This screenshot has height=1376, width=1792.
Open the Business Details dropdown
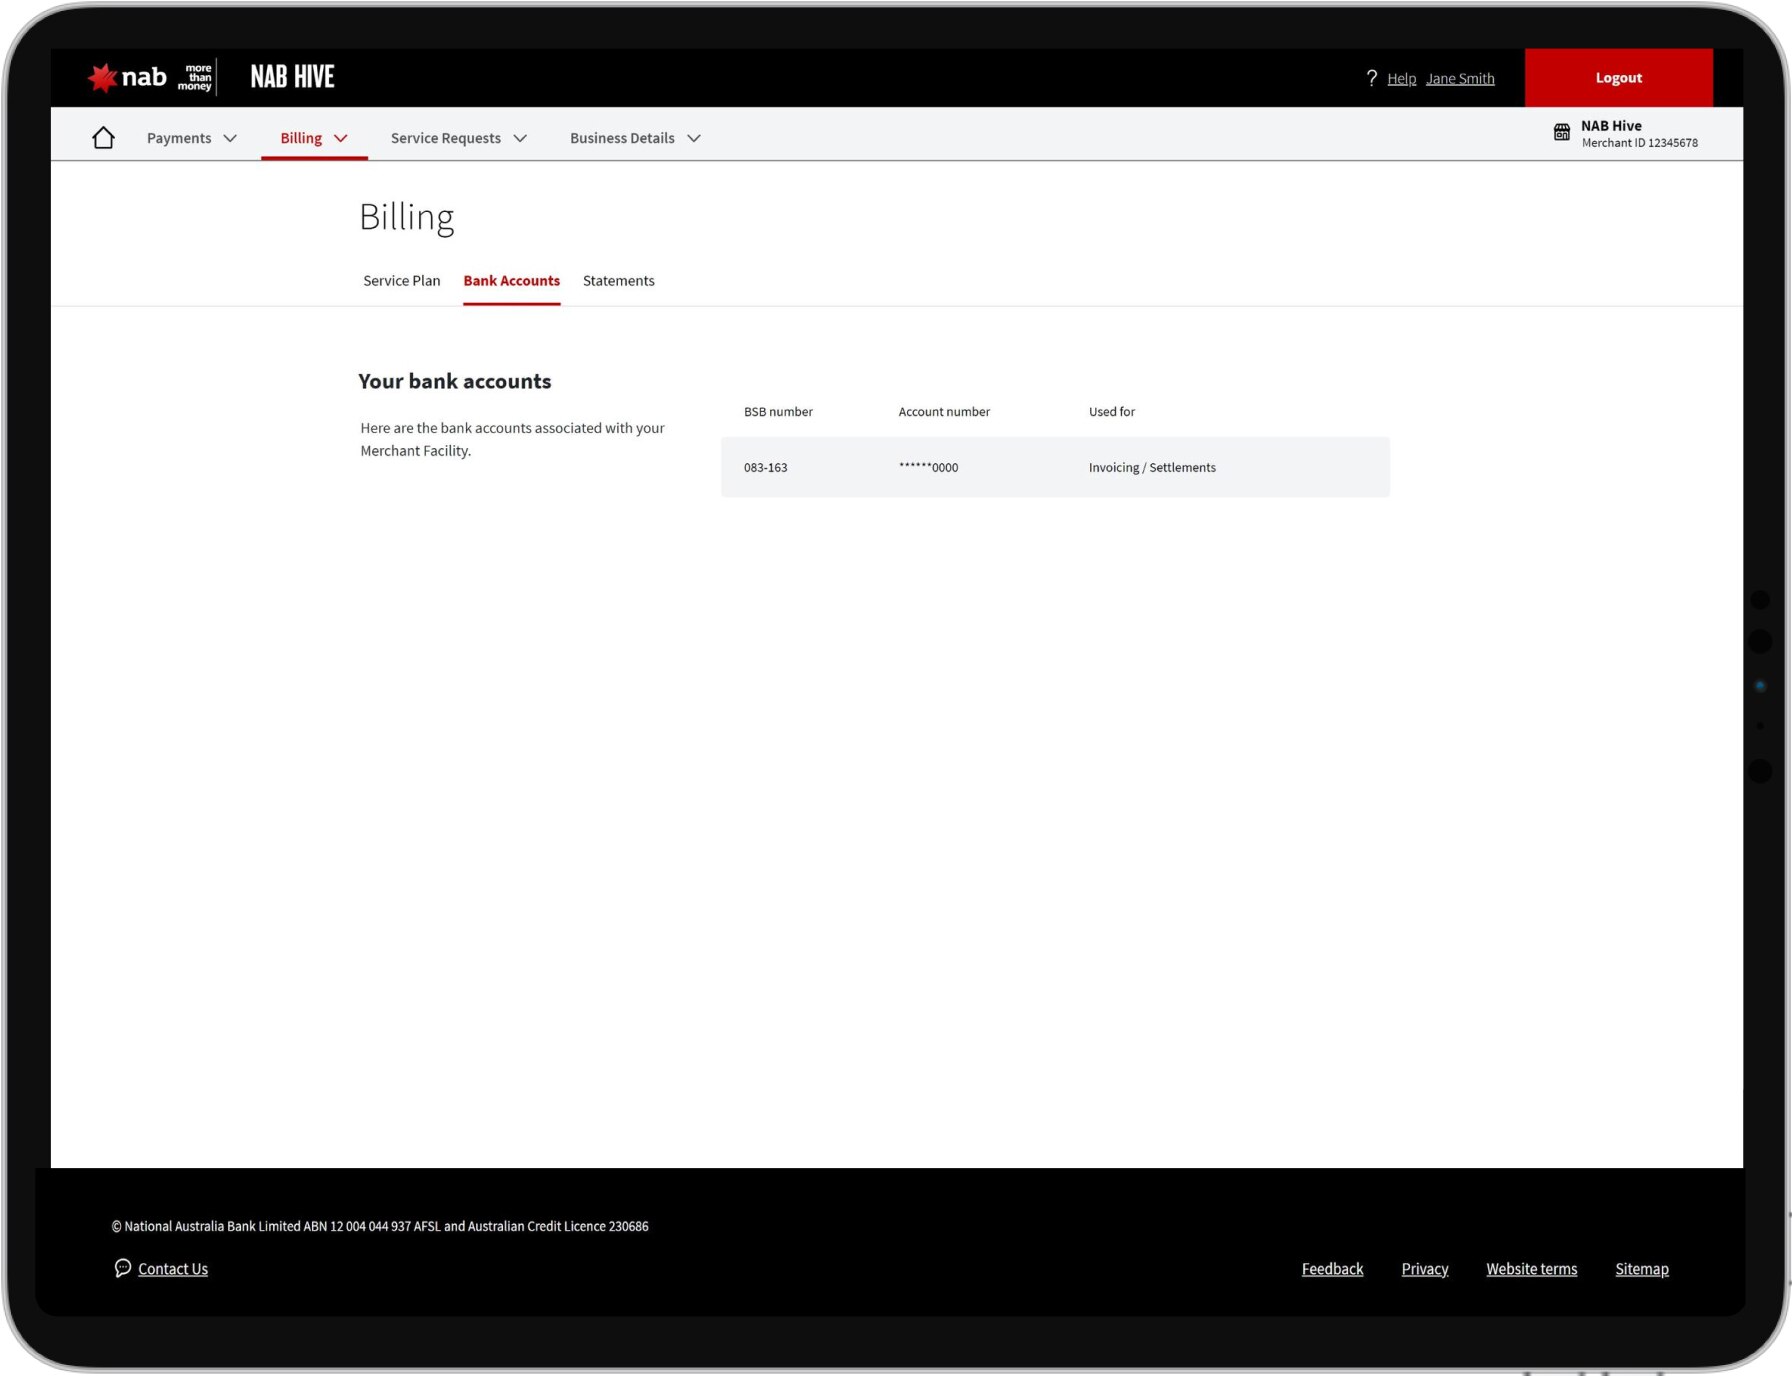tap(634, 138)
